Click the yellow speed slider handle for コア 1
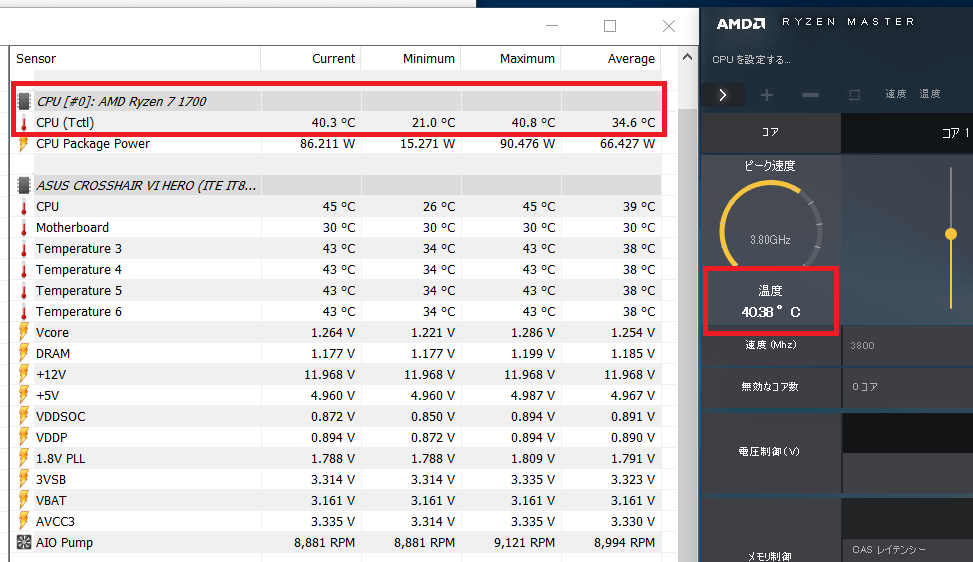Viewport: 973px width, 562px height. (x=951, y=234)
